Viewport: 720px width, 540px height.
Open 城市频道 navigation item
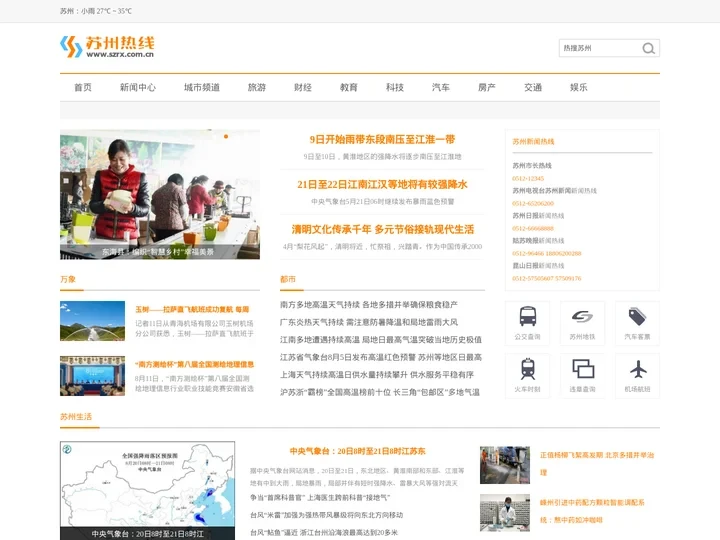[202, 87]
